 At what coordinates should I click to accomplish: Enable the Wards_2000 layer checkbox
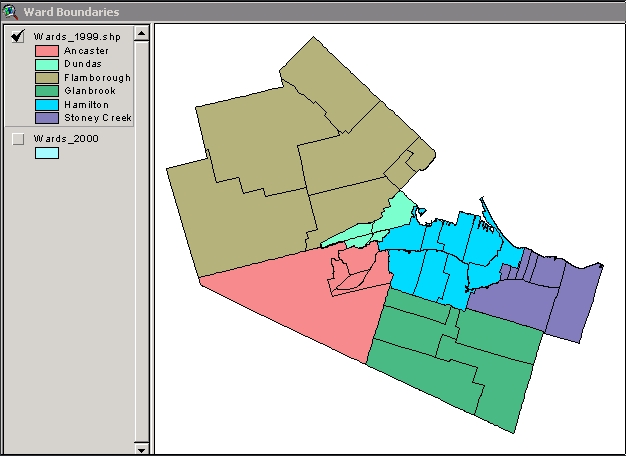[x=18, y=139]
